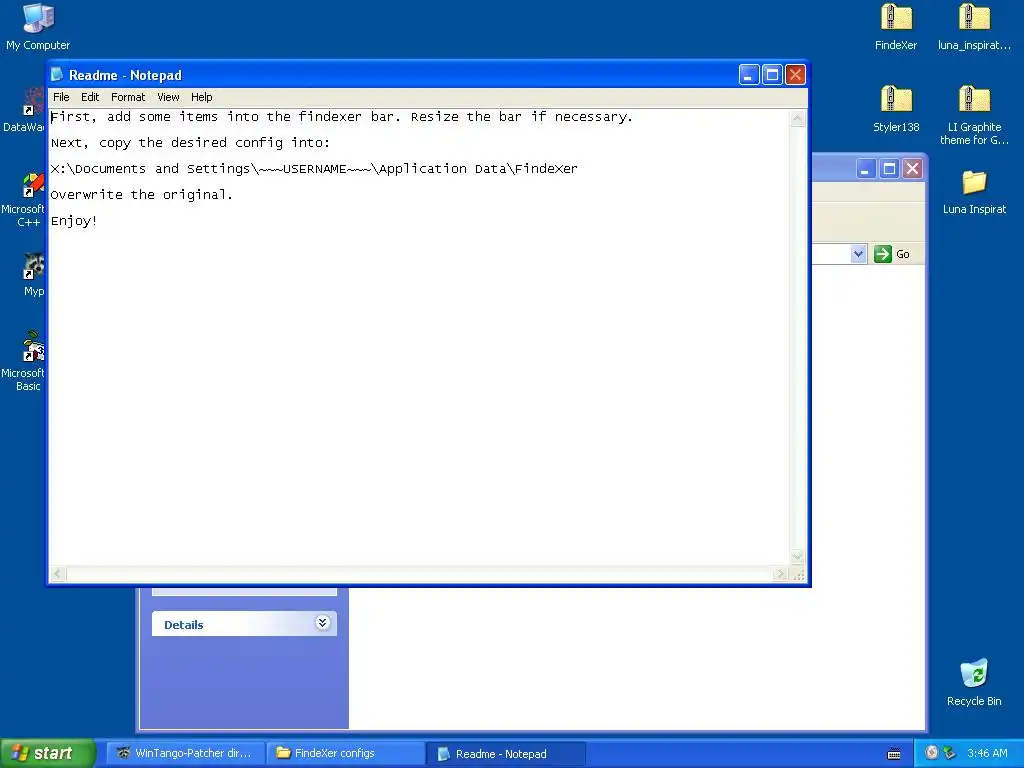Click Notepad vertical scrollbar down arrow
Screen dimensions: 1024x768
[x=797, y=556]
